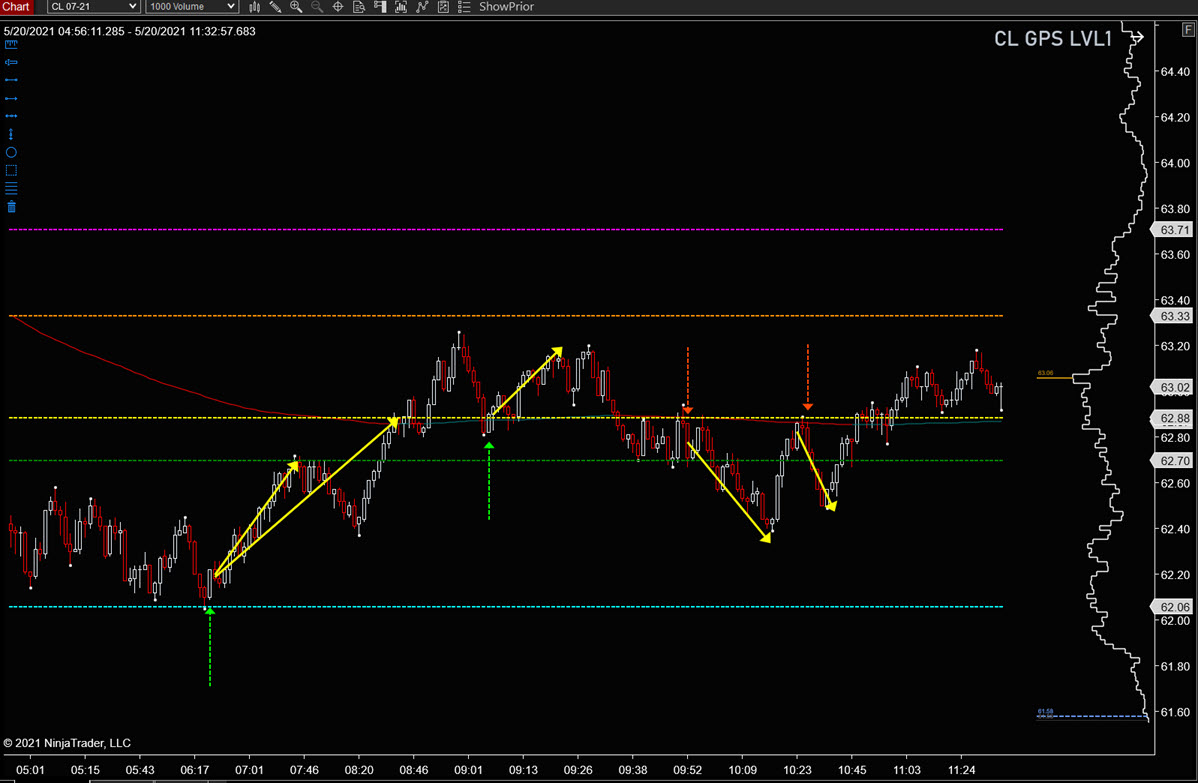Viewport: 1198px width, 783px height.
Task: Select the ray arrow drawing tool
Action: coord(11,98)
